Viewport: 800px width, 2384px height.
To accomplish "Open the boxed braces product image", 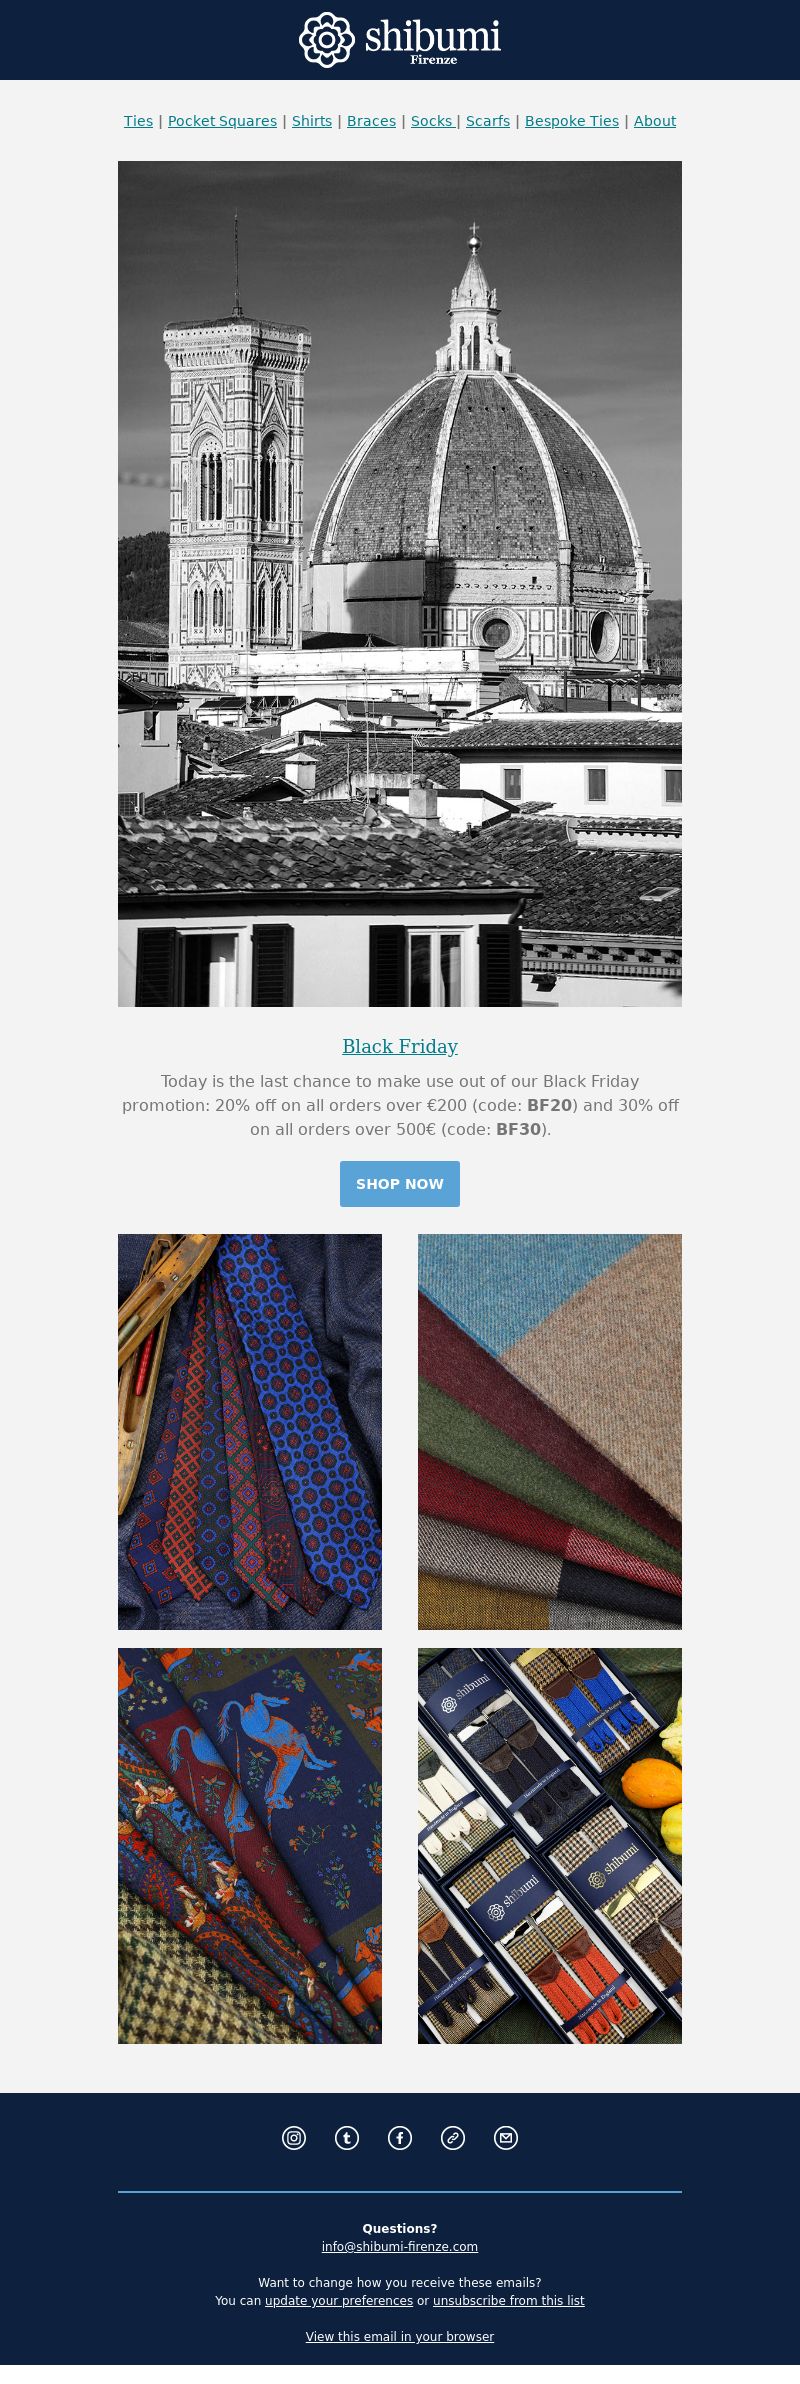I will click(x=550, y=1846).
